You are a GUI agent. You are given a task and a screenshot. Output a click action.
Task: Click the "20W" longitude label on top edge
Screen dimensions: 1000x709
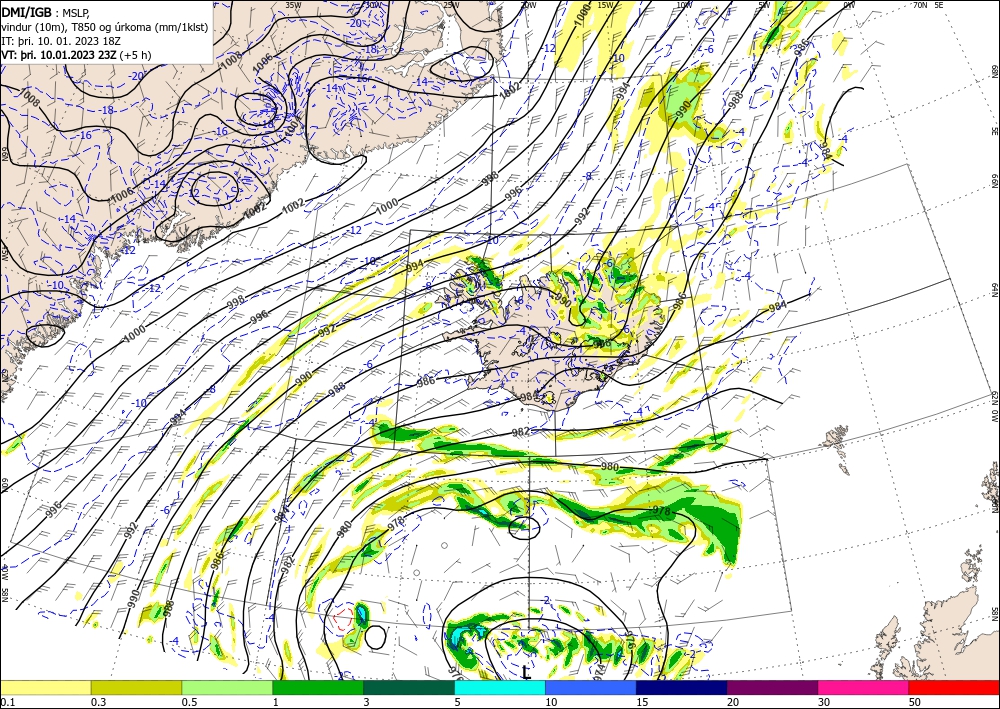click(529, 5)
